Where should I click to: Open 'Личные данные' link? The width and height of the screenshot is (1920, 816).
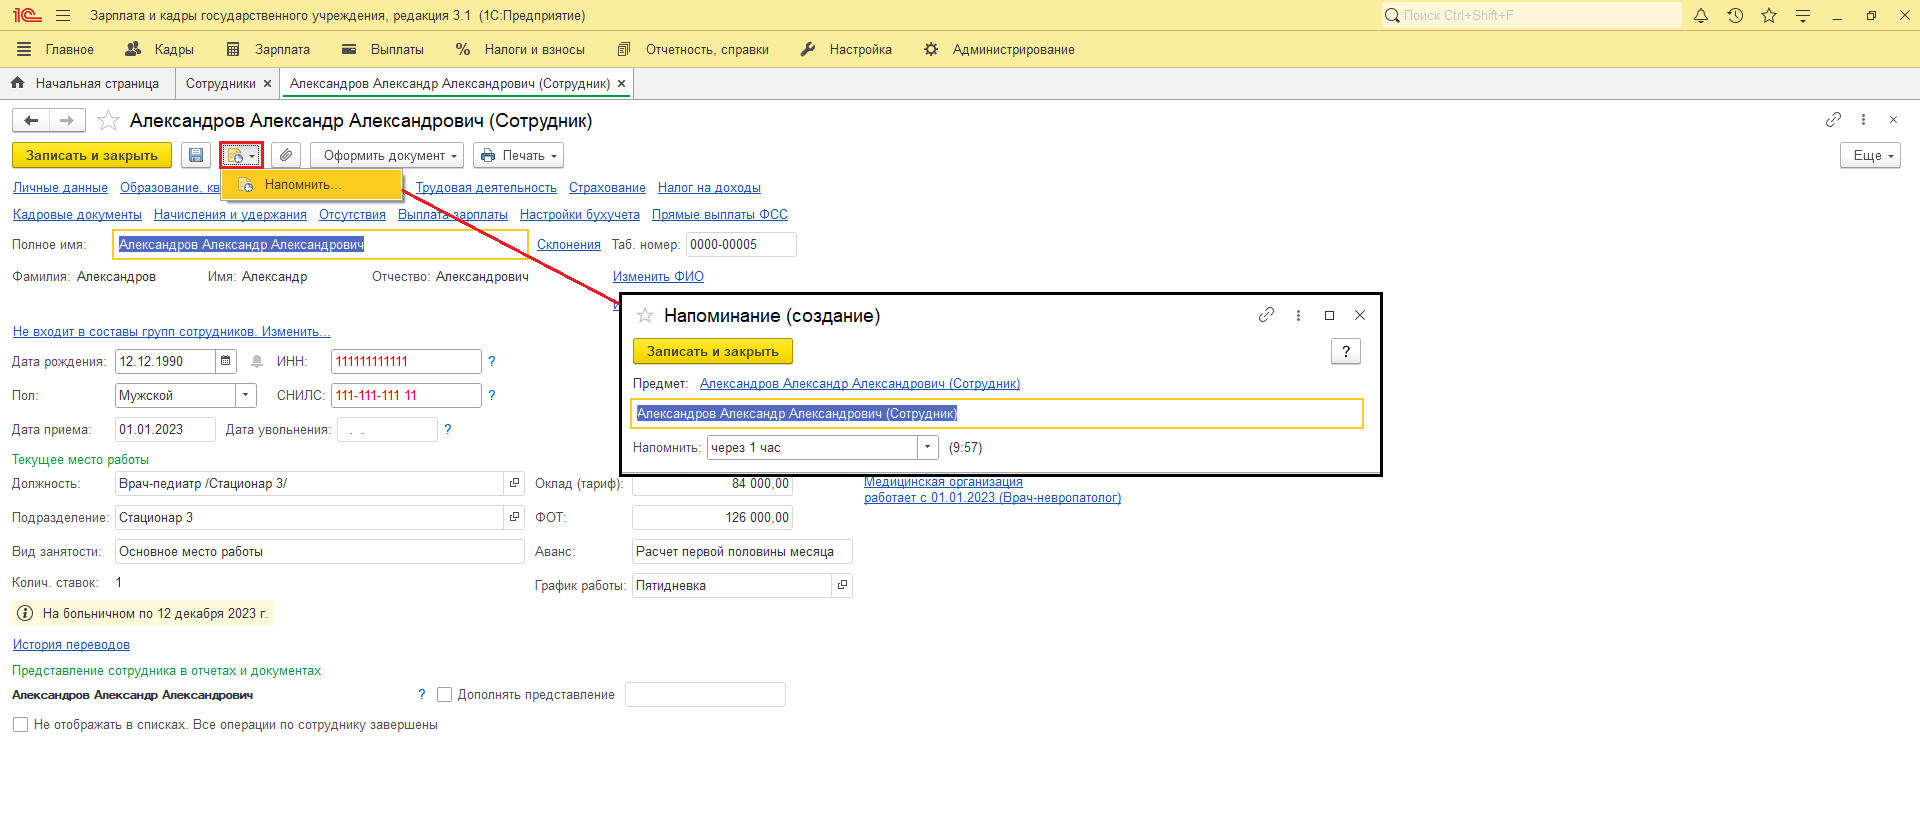(x=60, y=188)
